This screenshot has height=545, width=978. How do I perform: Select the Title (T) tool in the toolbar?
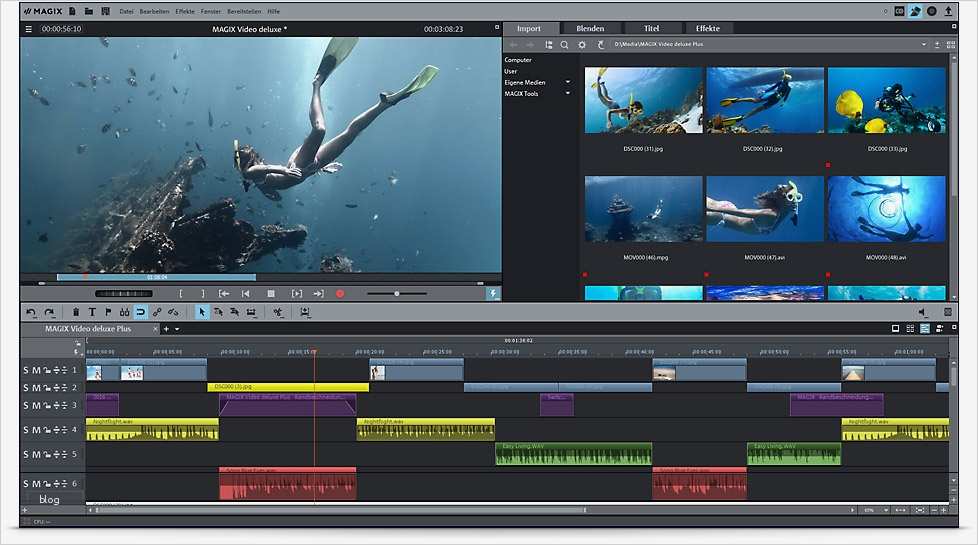(92, 312)
